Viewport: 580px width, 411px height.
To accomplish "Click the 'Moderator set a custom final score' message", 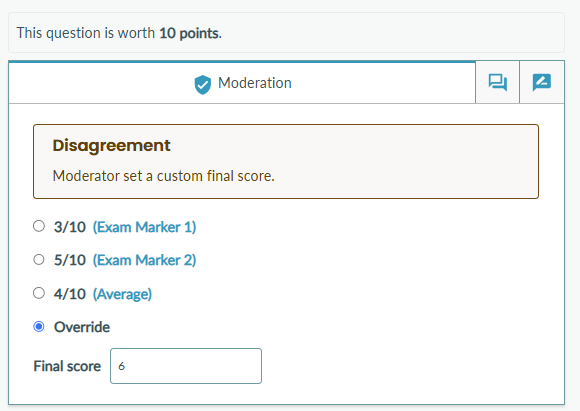I will point(163,176).
